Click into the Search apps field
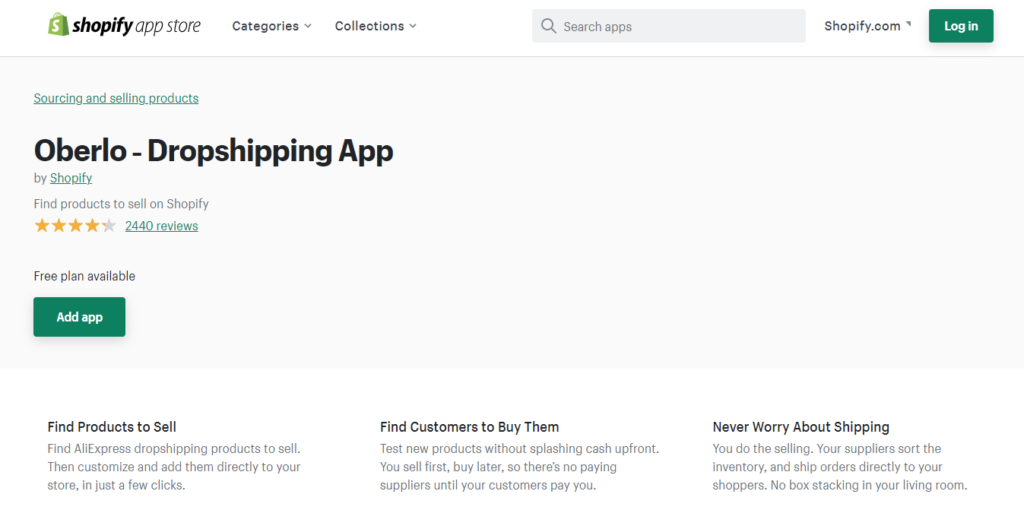The width and height of the screenshot is (1024, 529). 669,26
